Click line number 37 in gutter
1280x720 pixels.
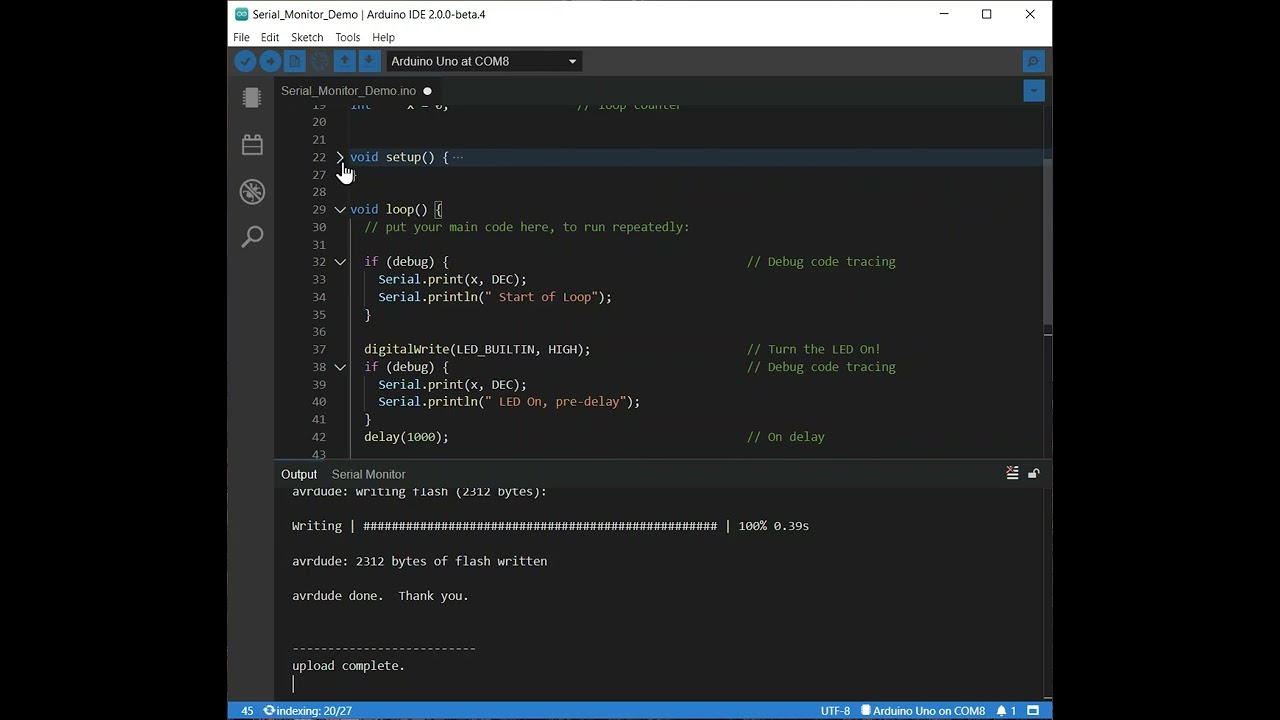click(x=319, y=349)
